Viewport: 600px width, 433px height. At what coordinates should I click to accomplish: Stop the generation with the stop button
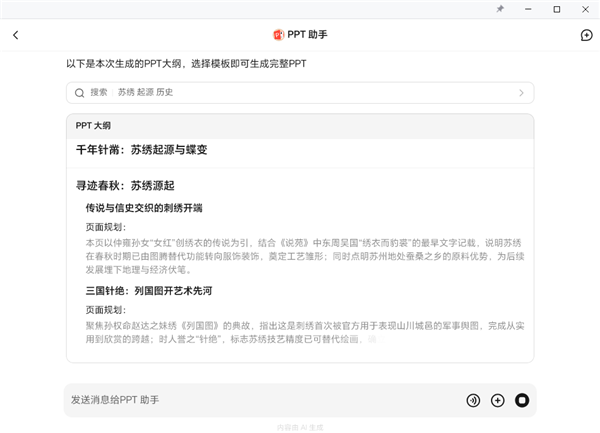pyautogui.click(x=521, y=400)
